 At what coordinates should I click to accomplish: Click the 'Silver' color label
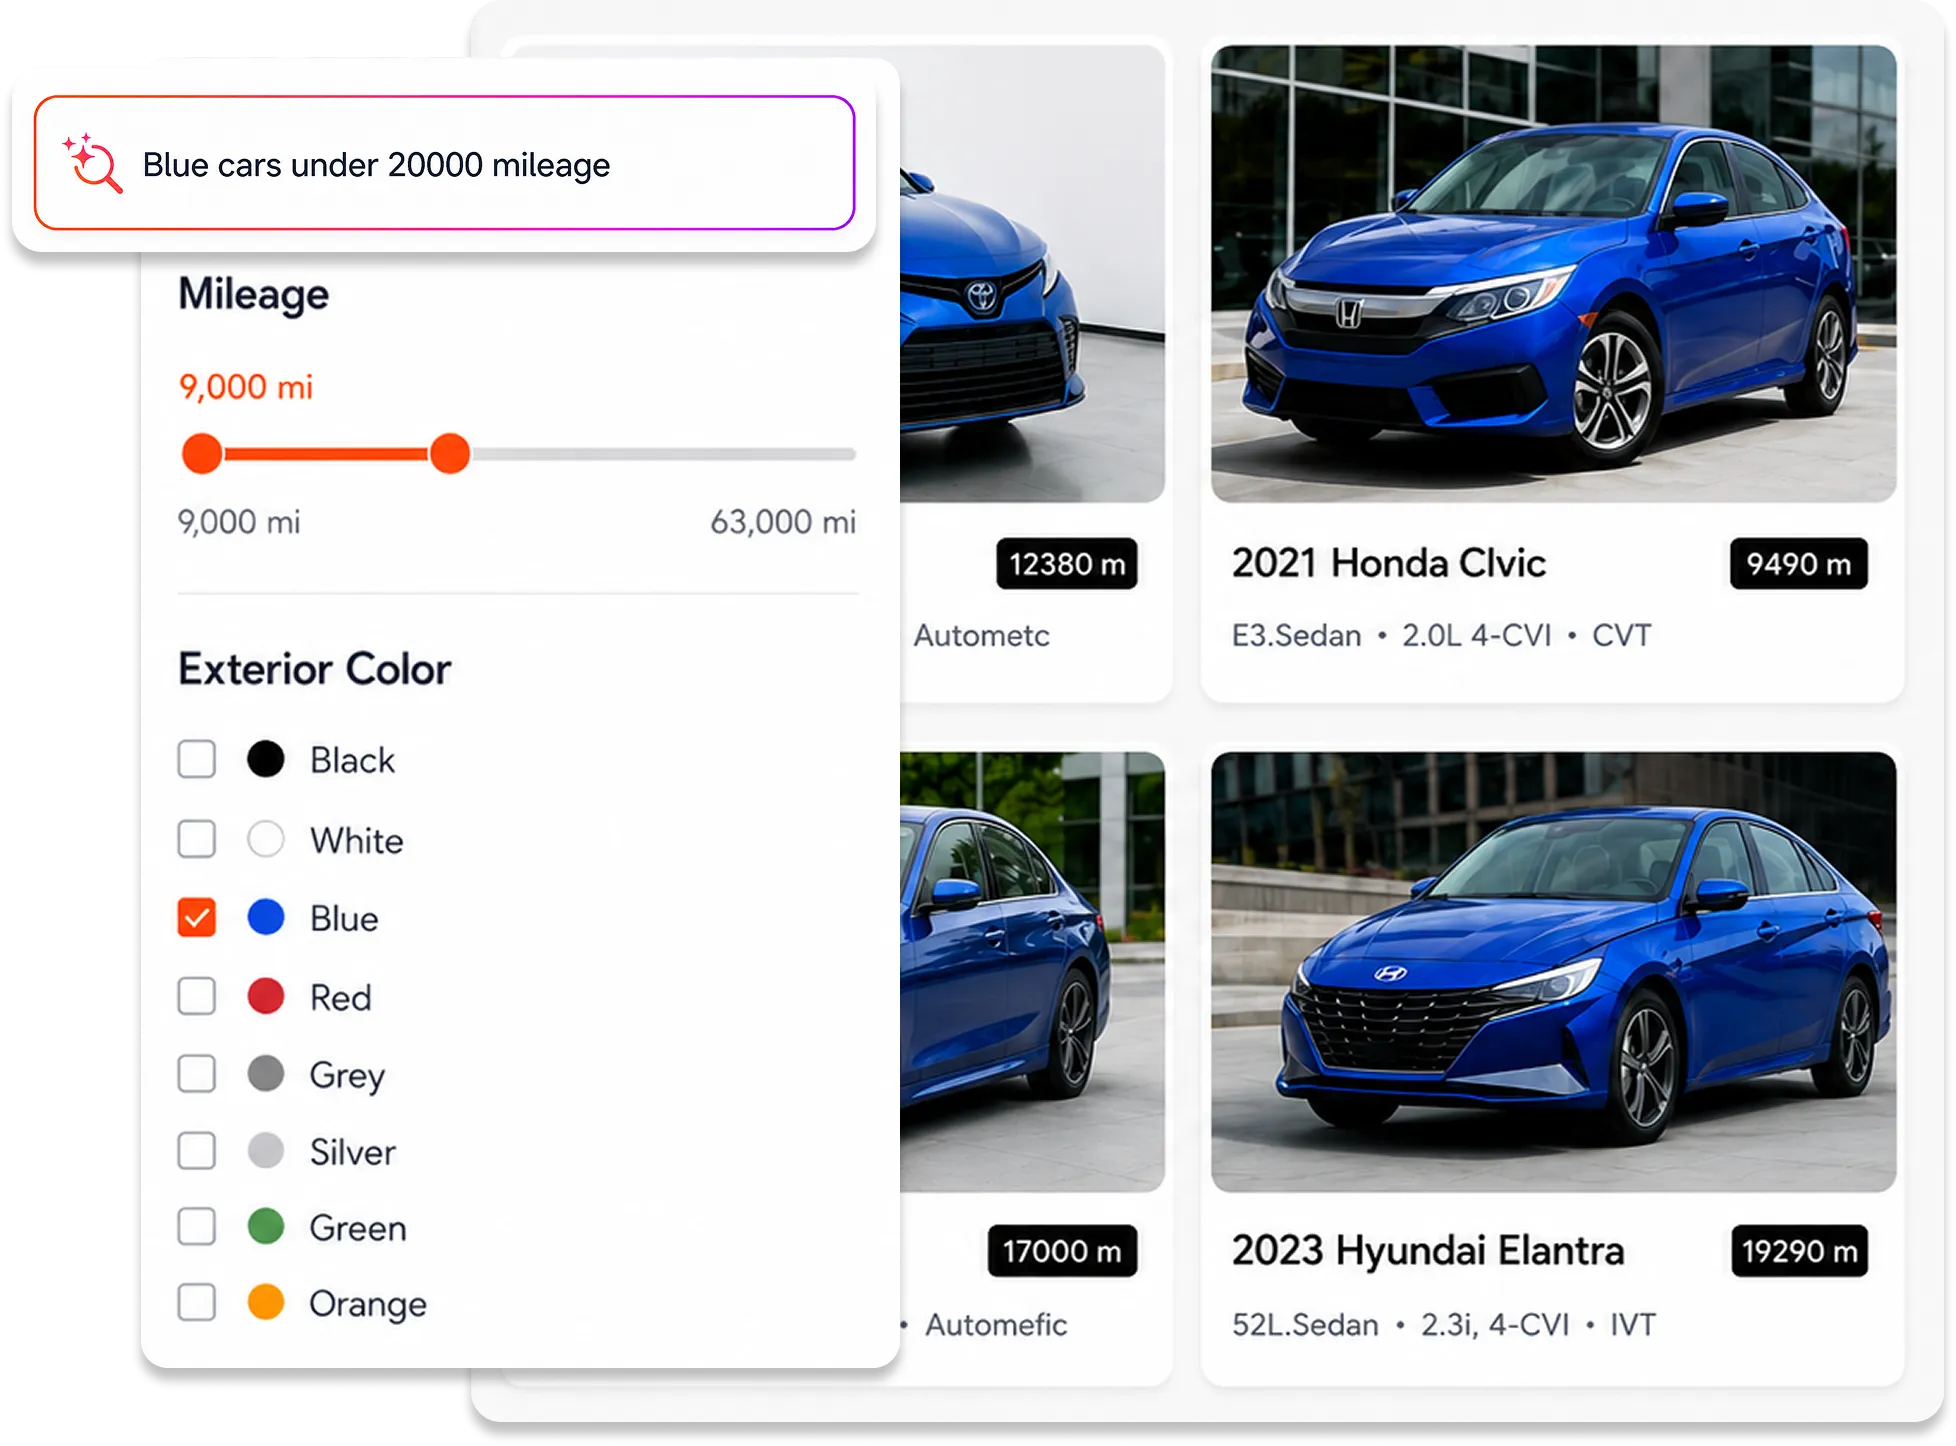[353, 1152]
